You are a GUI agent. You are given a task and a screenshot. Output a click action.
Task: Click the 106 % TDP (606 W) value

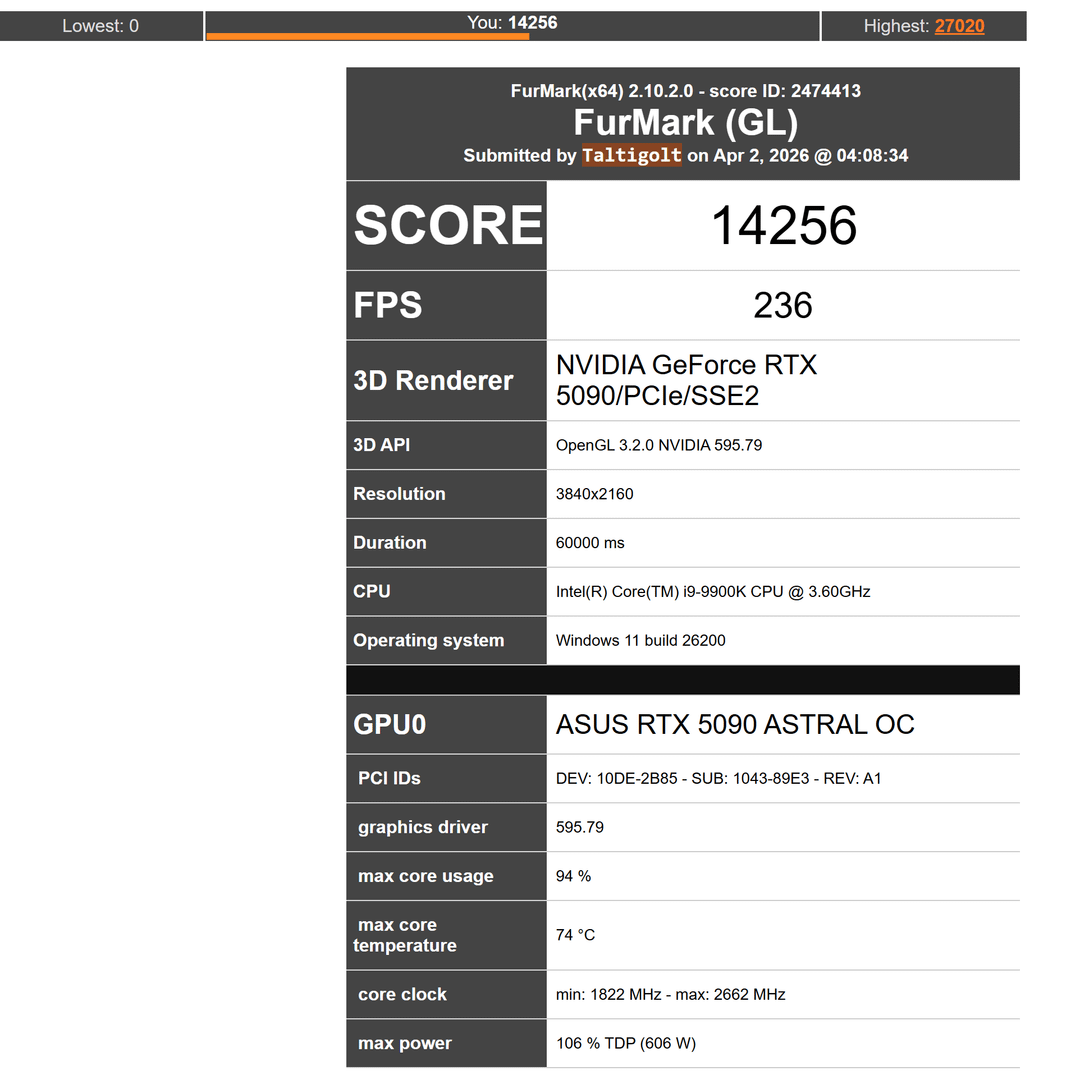click(625, 1044)
